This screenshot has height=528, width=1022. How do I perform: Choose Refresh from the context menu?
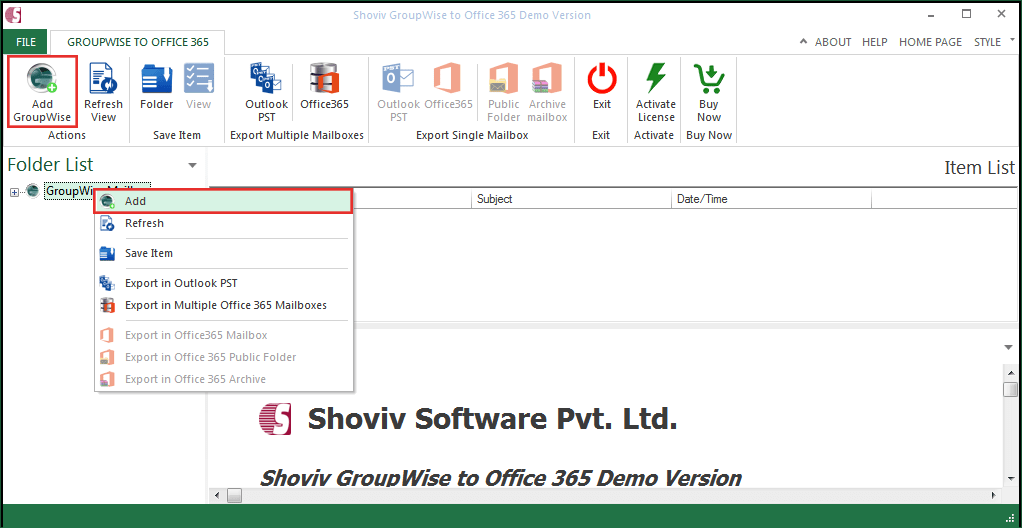224,224
